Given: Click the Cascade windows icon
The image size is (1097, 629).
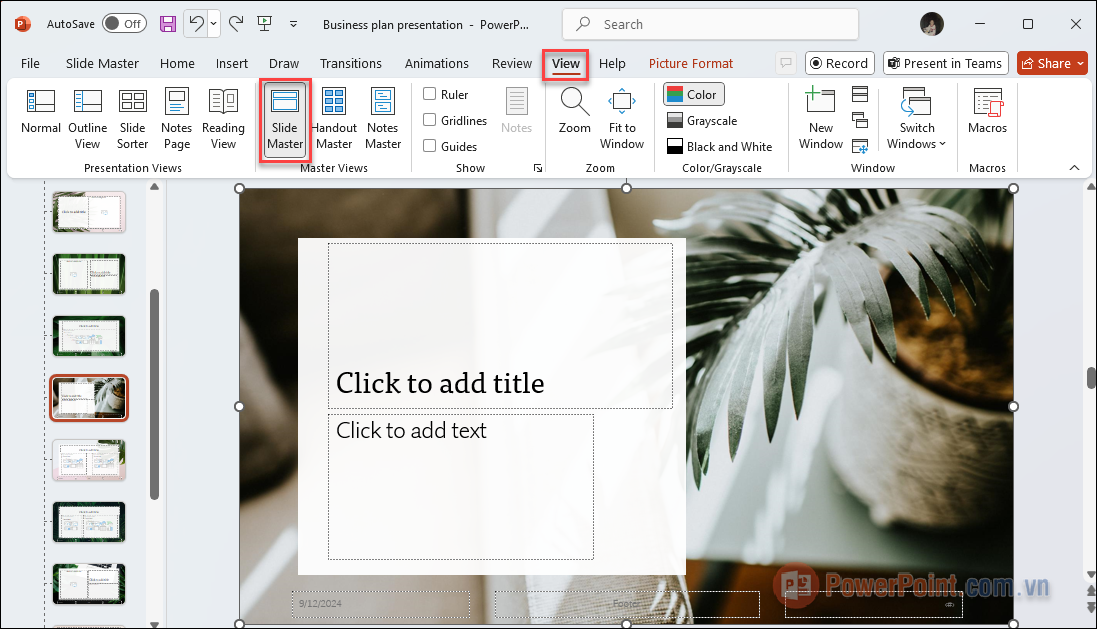Looking at the screenshot, I should [x=860, y=120].
